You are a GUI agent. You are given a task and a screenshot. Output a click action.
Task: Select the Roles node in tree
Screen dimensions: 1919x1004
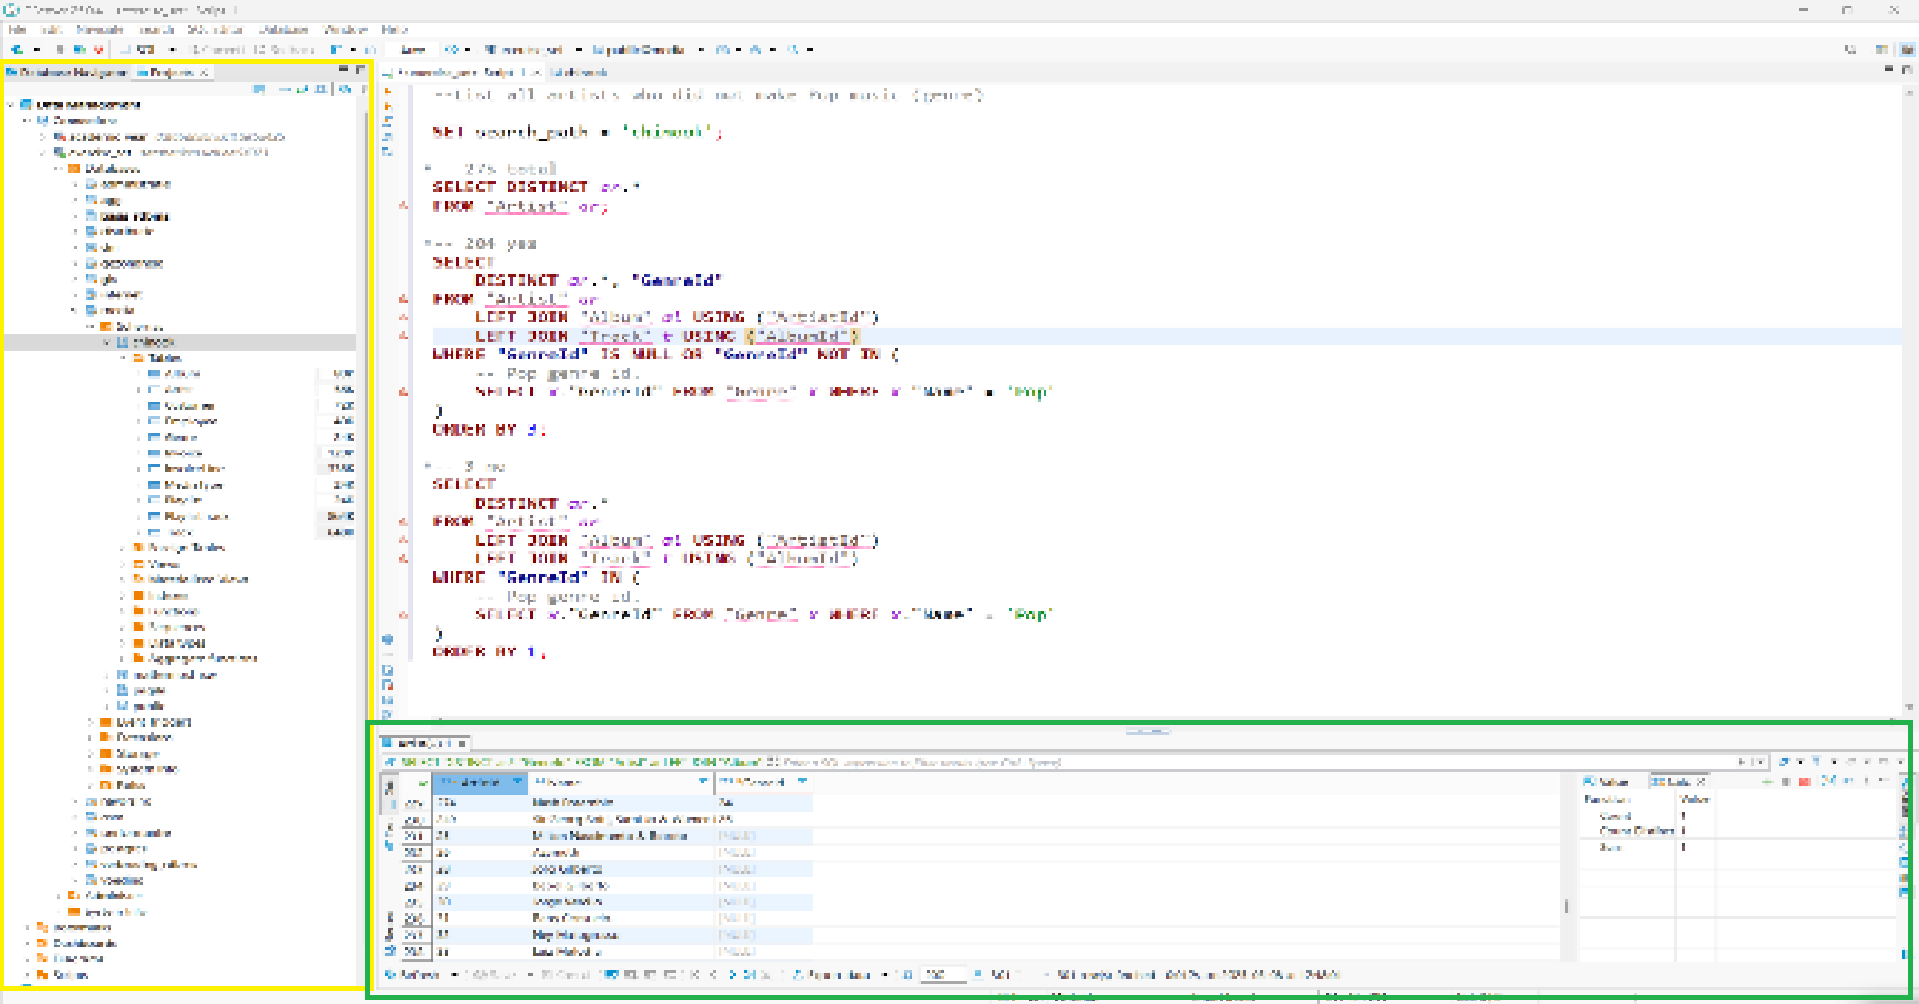point(130,785)
